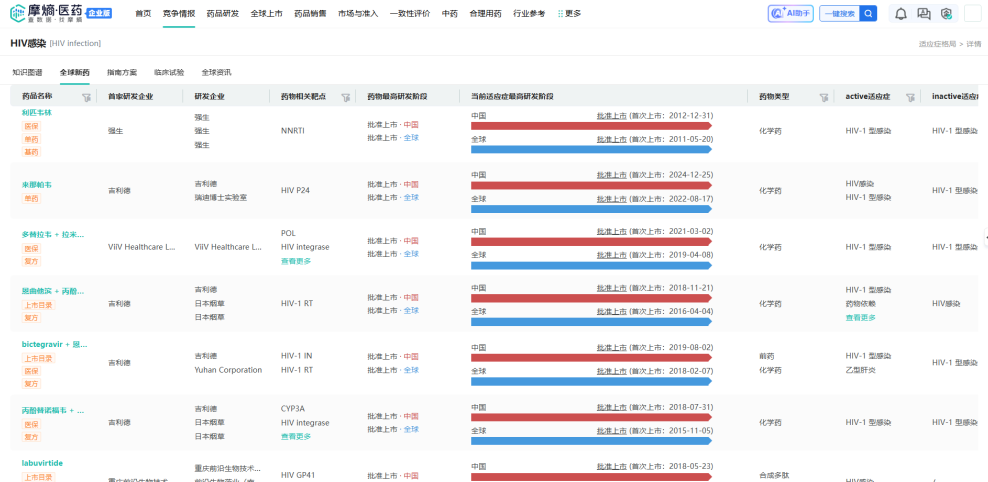The height and width of the screenshot is (482, 988).
Task: Open the 药品研发 menu
Action: pos(222,14)
